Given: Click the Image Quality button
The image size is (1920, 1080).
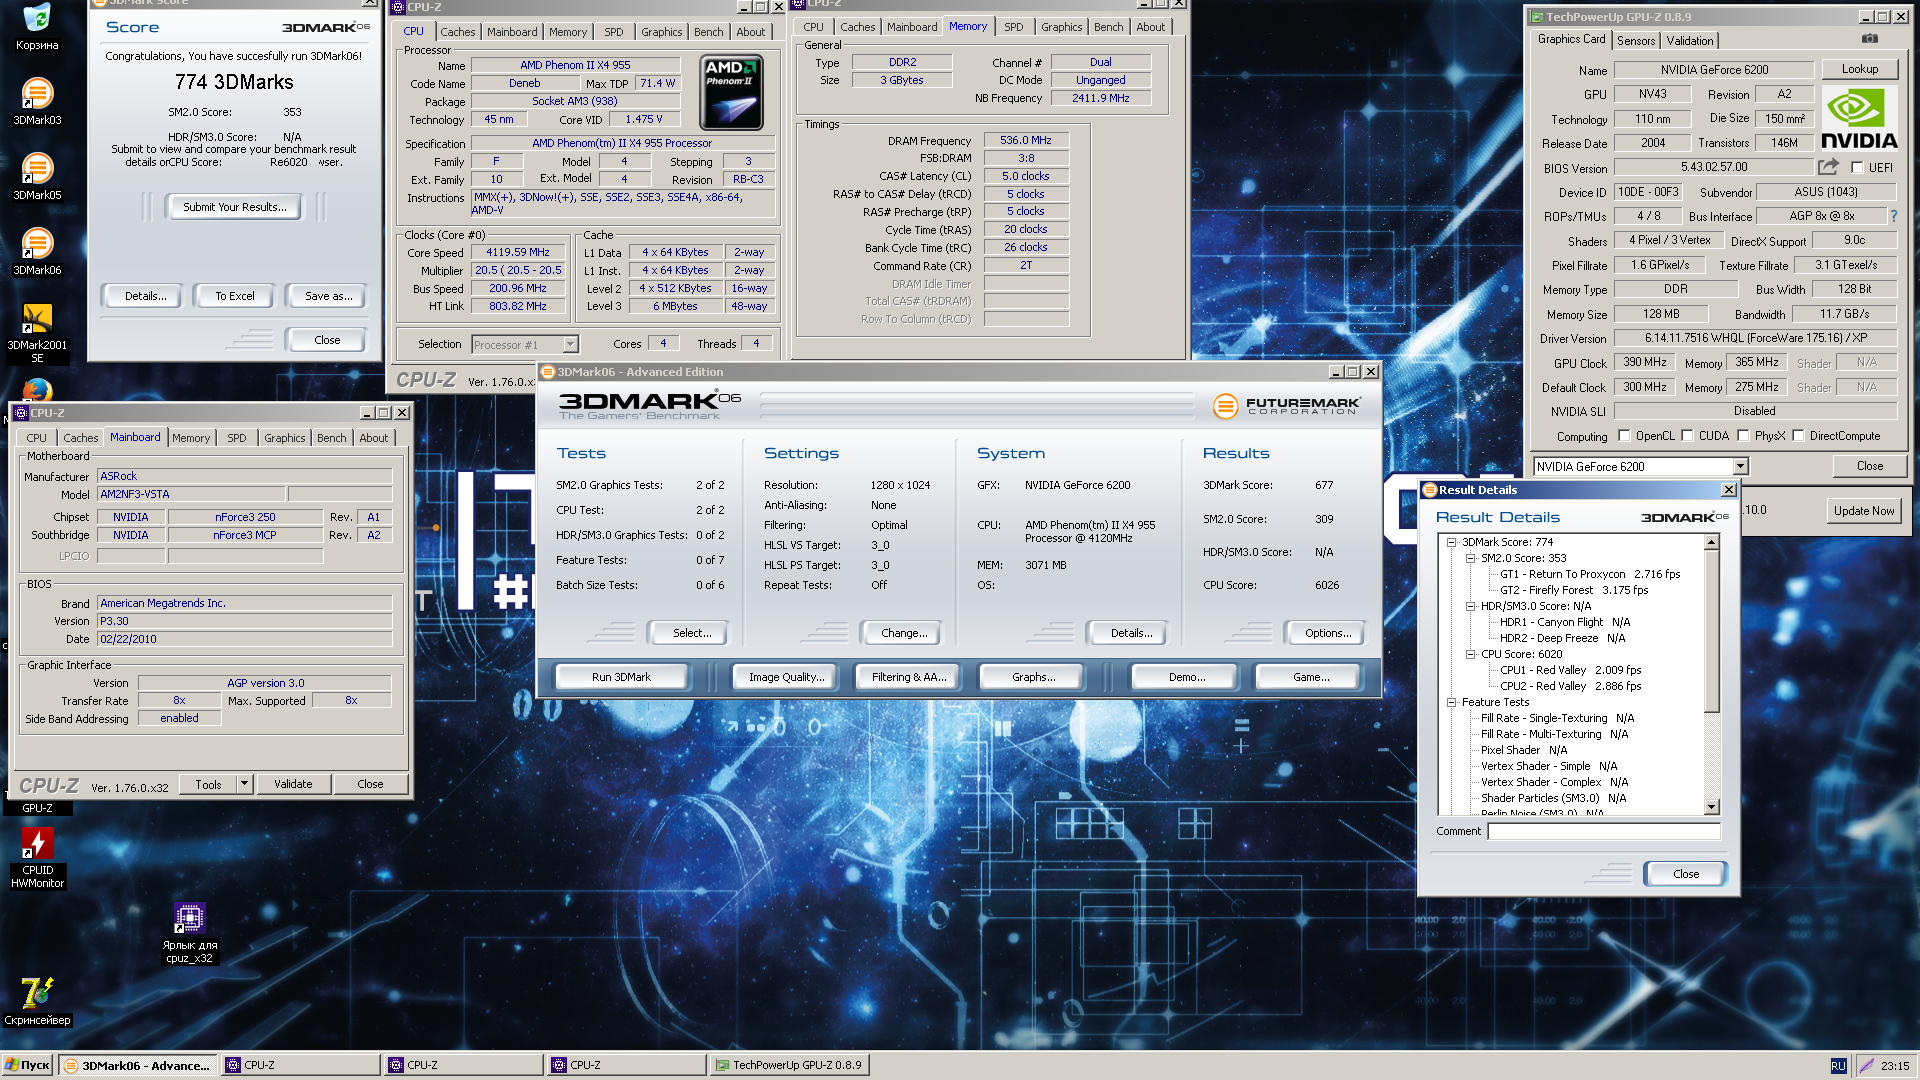Looking at the screenshot, I should click(786, 677).
